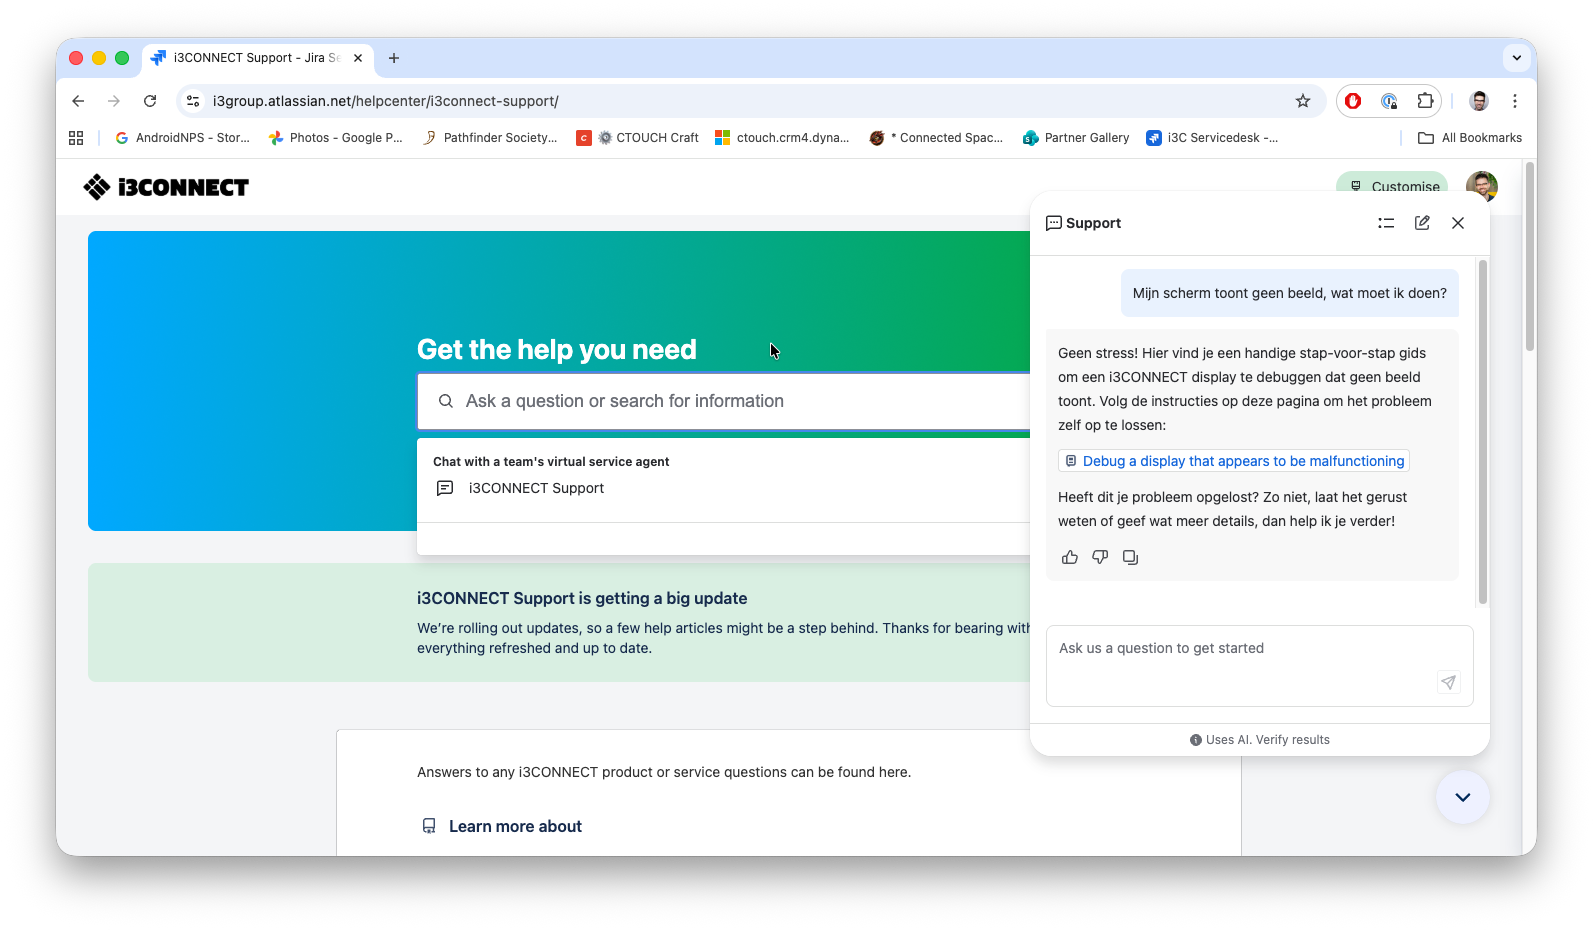Open the apps grid in bookmarks bar

pos(76,138)
